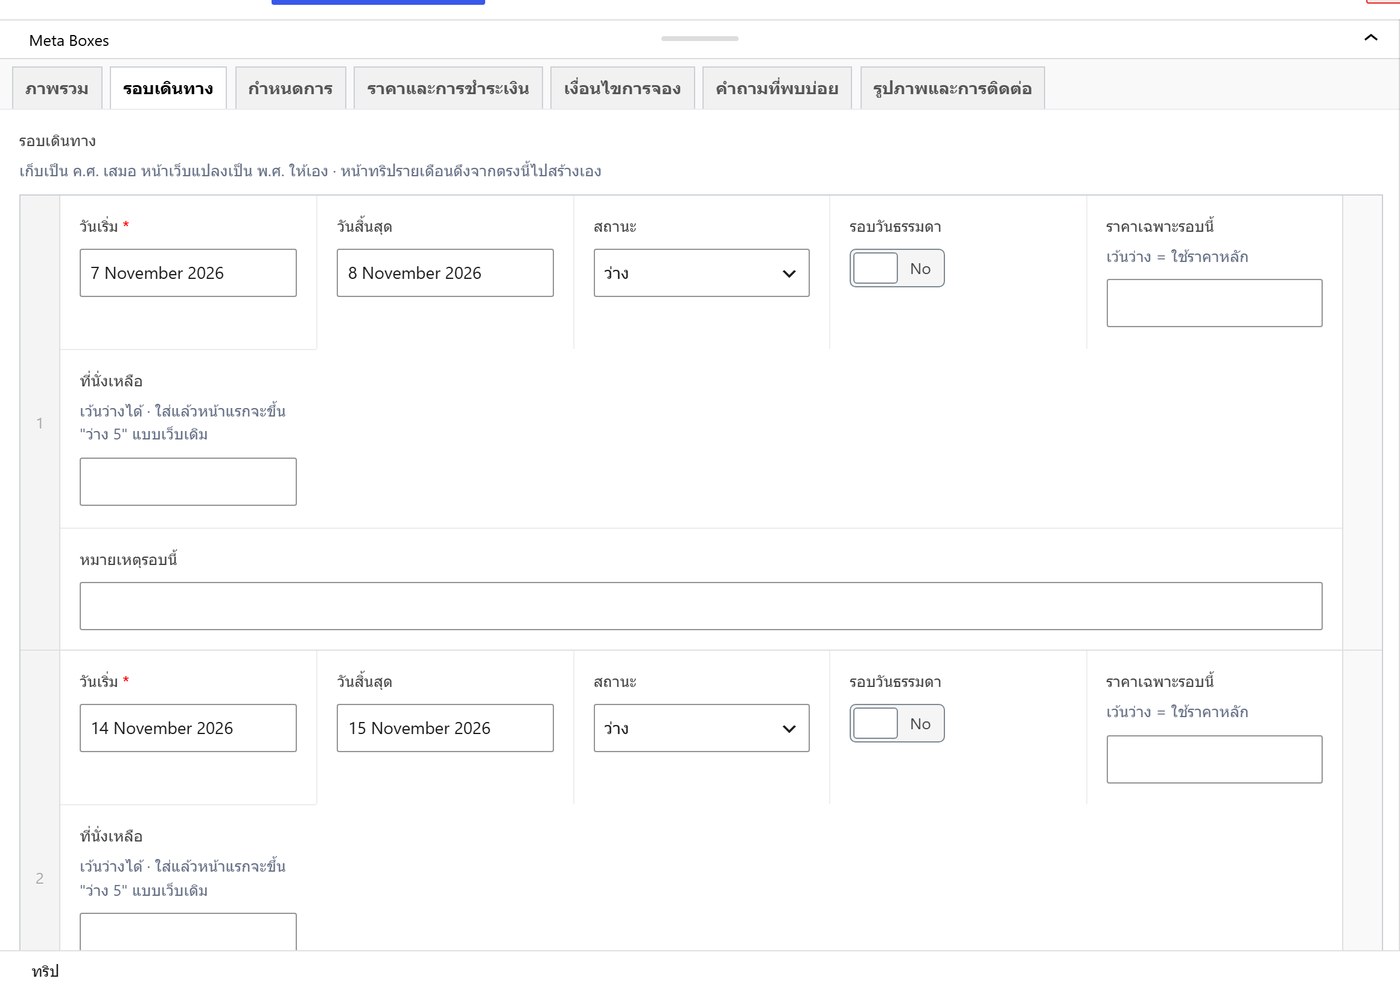Open the รูปภาพและการติดต่อ tab
The image size is (1400, 990).
click(952, 88)
